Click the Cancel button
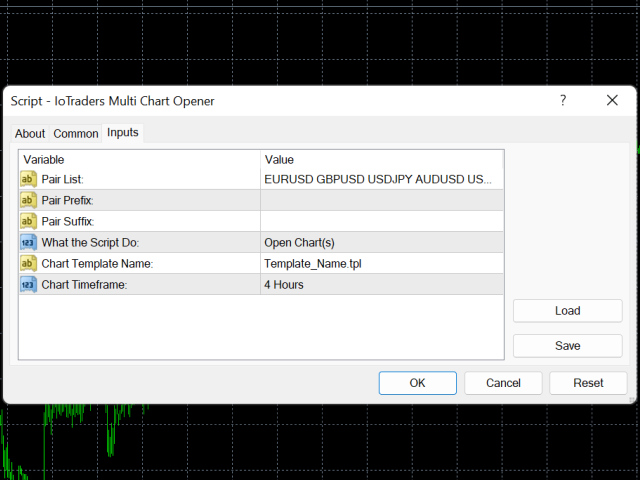Viewport: 640px width, 480px height. 503,383
